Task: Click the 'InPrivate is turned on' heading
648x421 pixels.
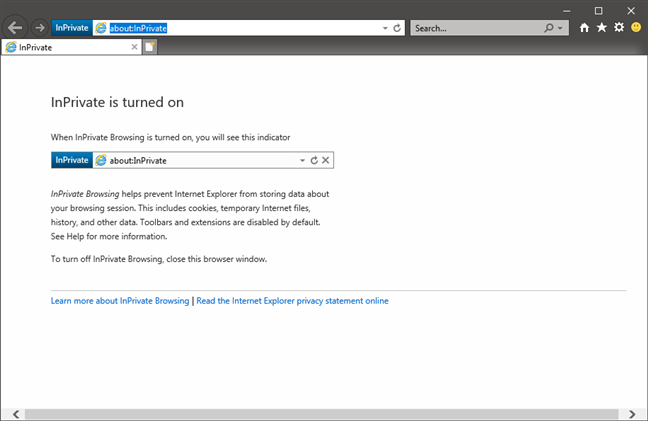Action: click(117, 102)
